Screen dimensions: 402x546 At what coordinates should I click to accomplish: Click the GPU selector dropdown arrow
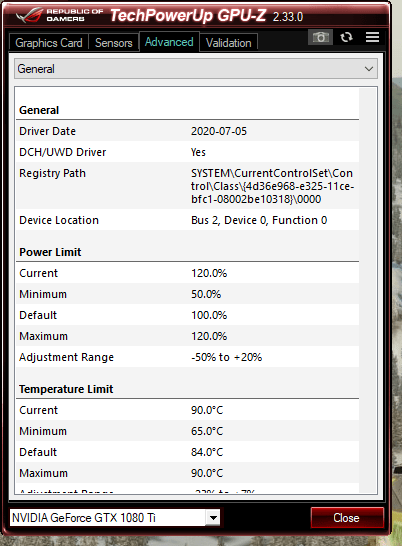pyautogui.click(x=213, y=518)
